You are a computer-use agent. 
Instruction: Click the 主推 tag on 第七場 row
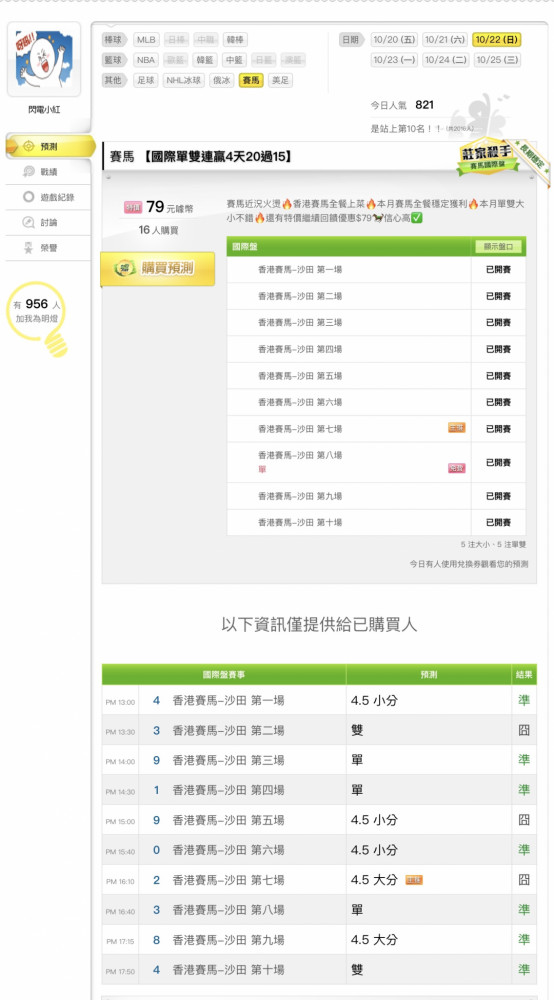[x=456, y=428]
